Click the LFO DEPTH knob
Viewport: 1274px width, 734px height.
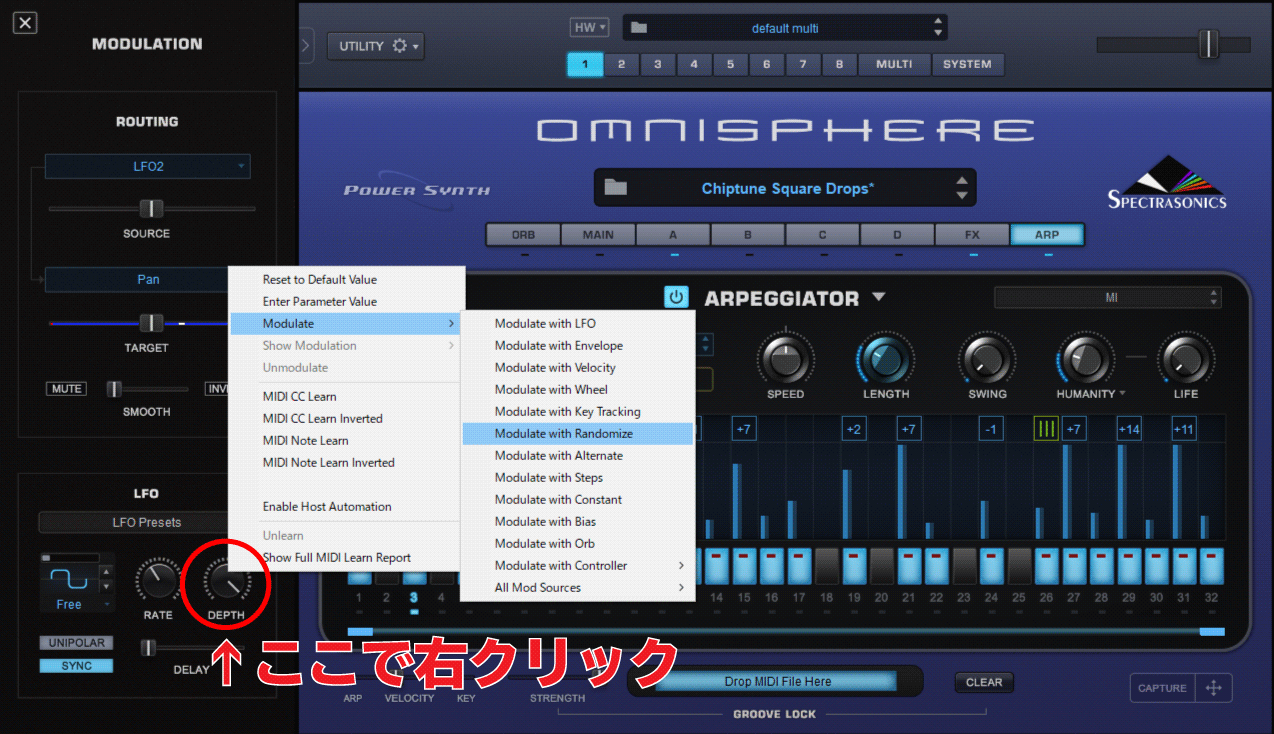(x=226, y=579)
